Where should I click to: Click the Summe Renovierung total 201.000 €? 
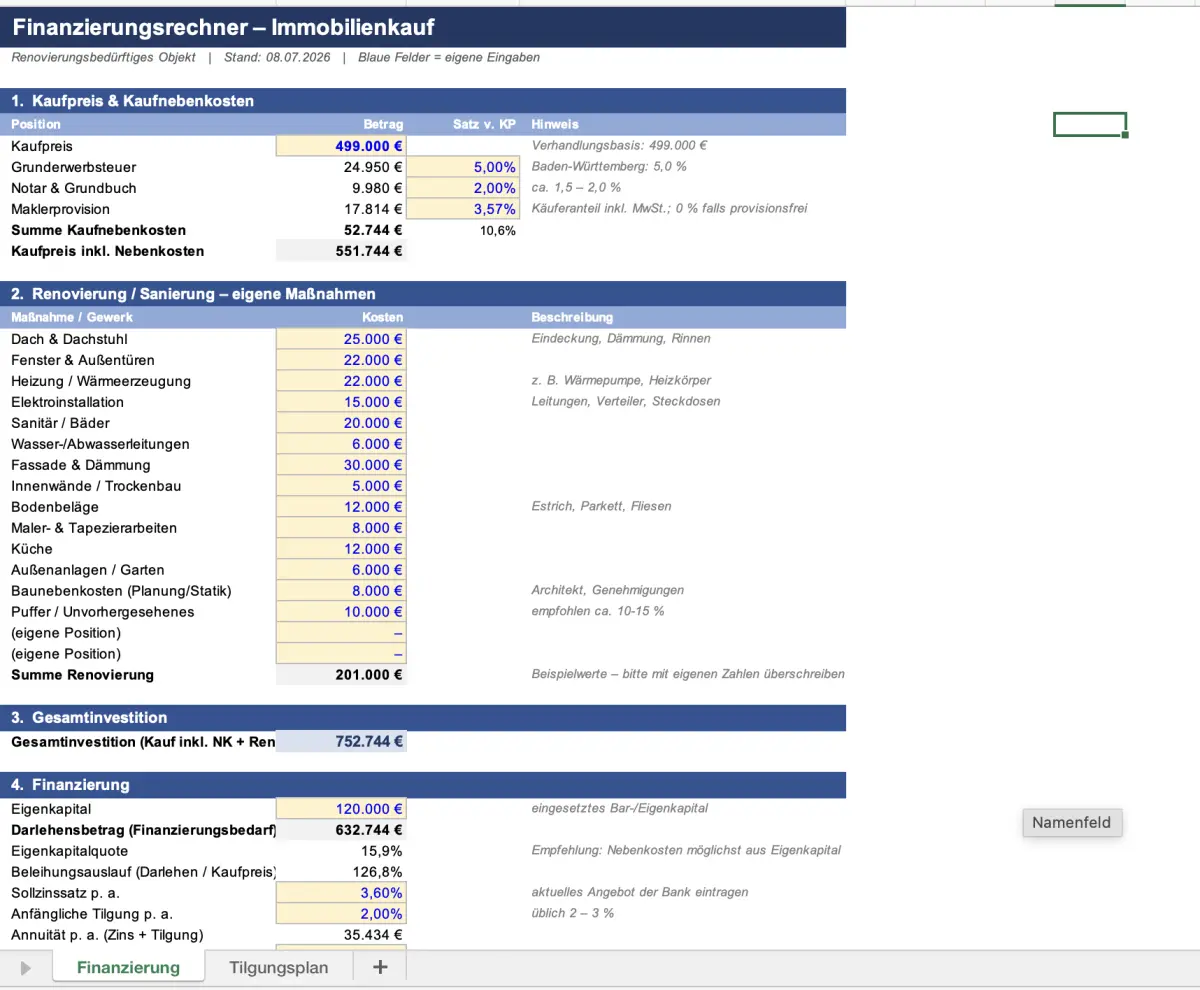(341, 675)
